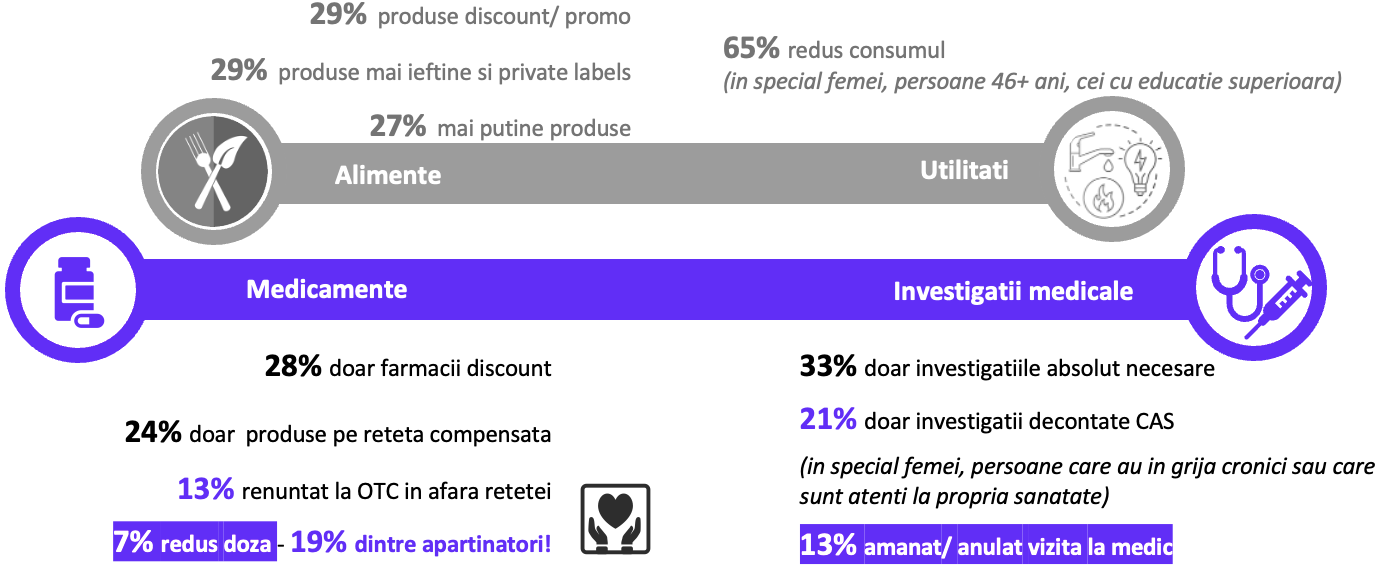
Task: Select the 28% doar farmacii discount line
Action: pos(408,368)
